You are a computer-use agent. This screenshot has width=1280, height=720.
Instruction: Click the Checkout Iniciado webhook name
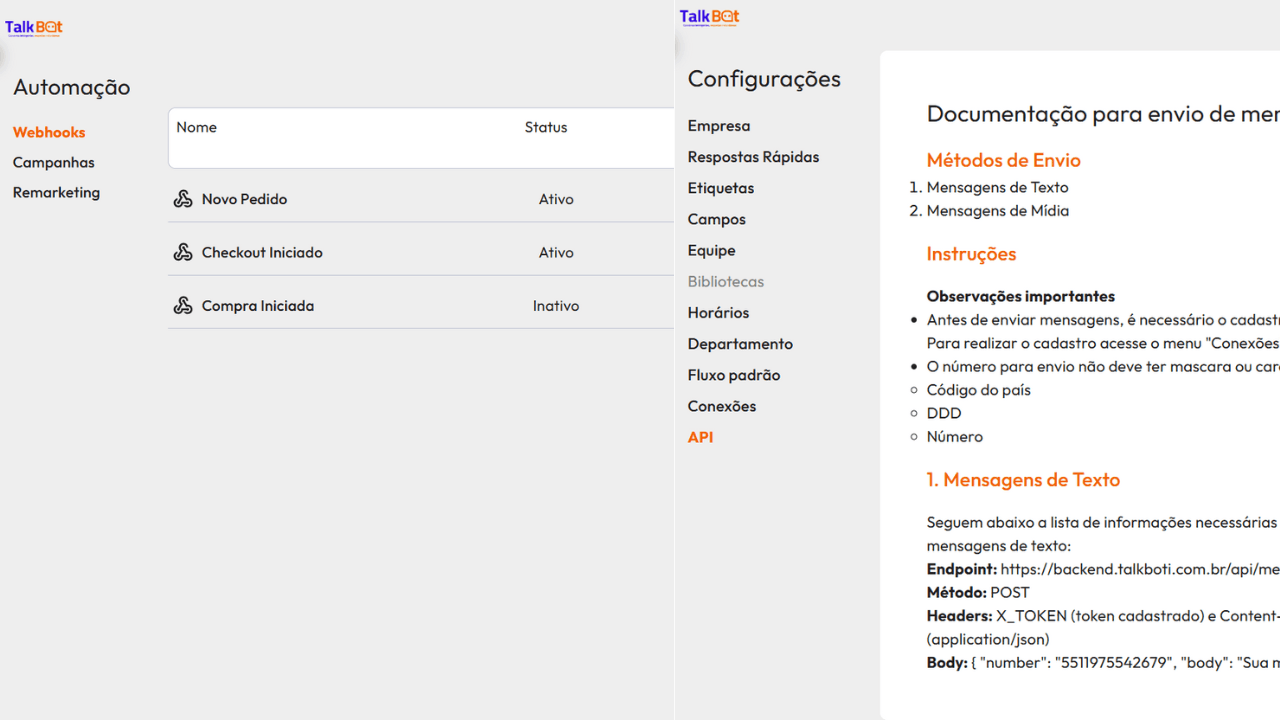(x=262, y=252)
